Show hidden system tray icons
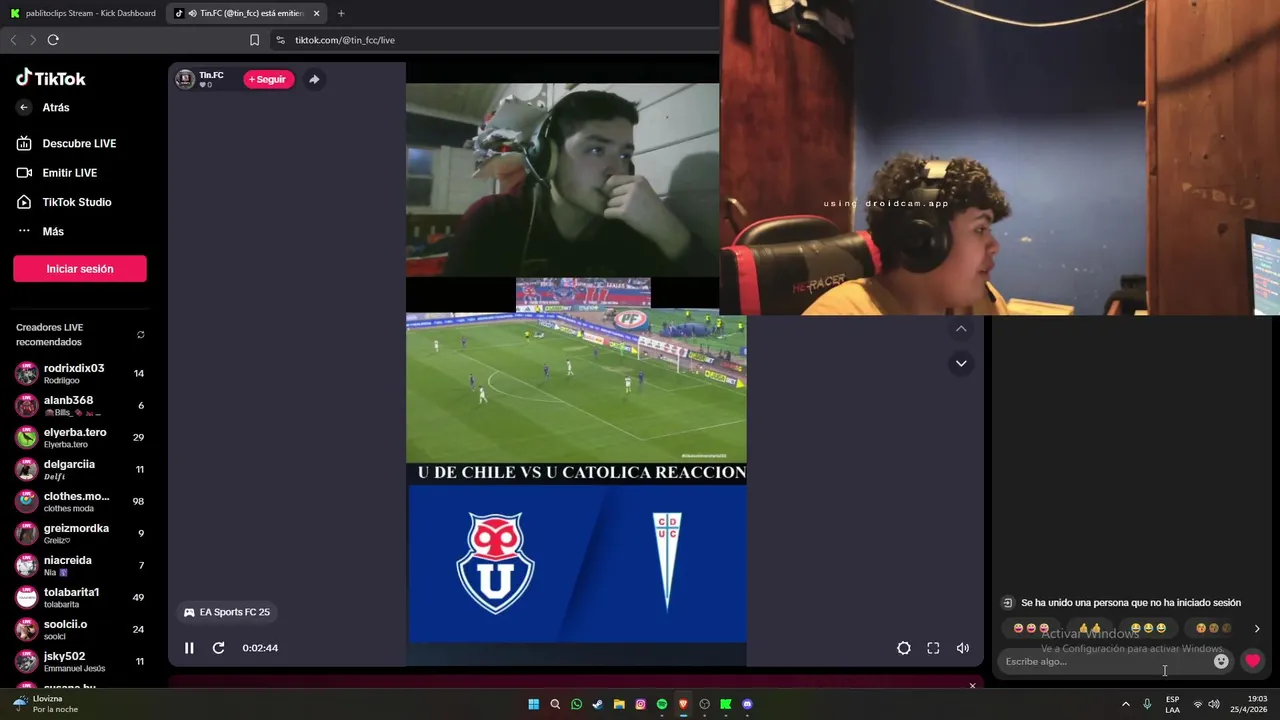The height and width of the screenshot is (720, 1280). (1125, 704)
